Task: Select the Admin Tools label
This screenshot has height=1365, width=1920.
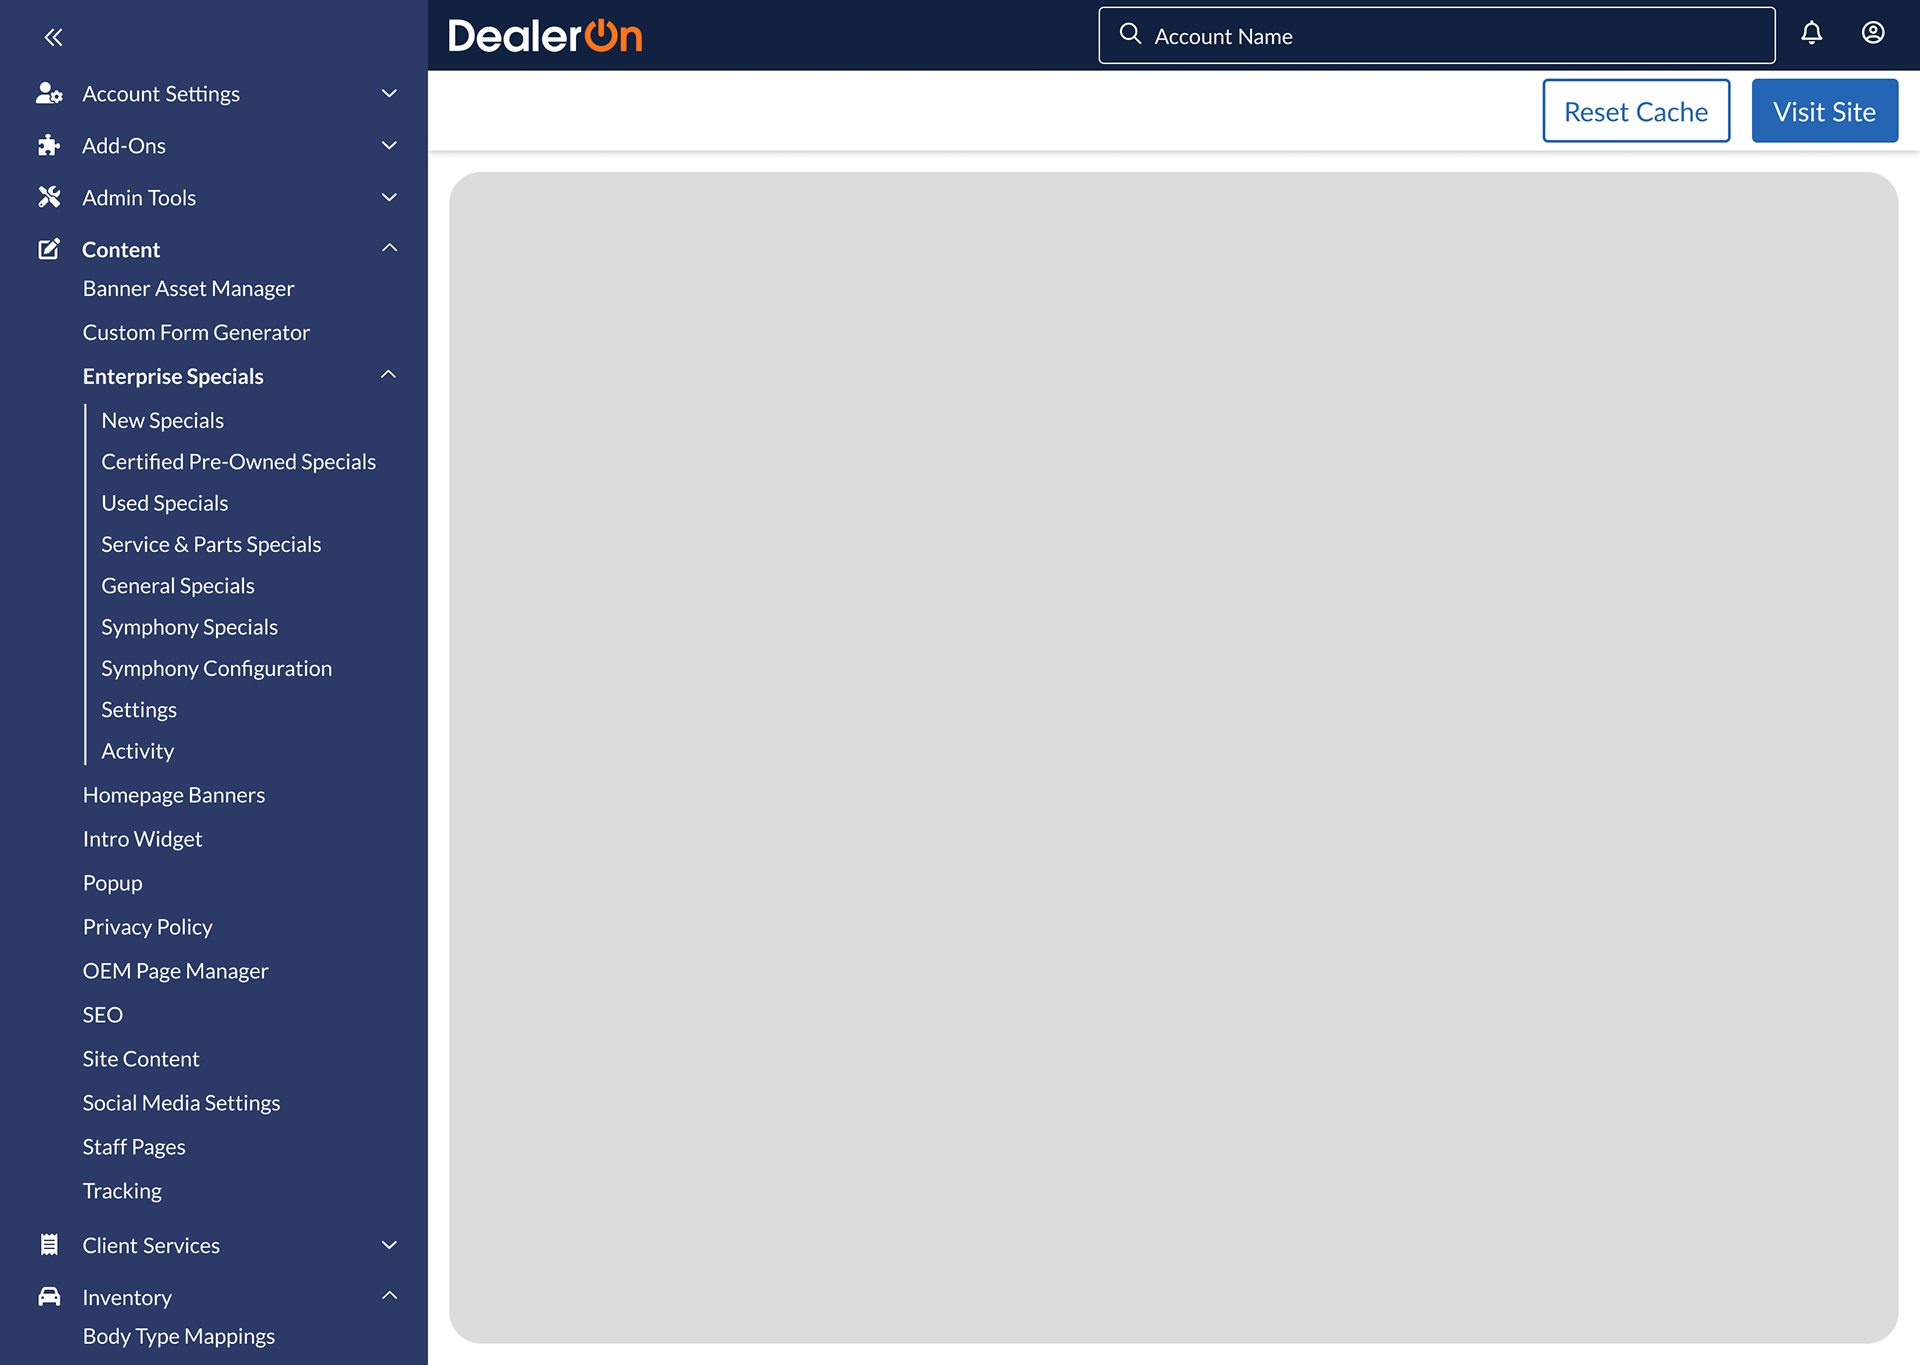Action: (139, 198)
